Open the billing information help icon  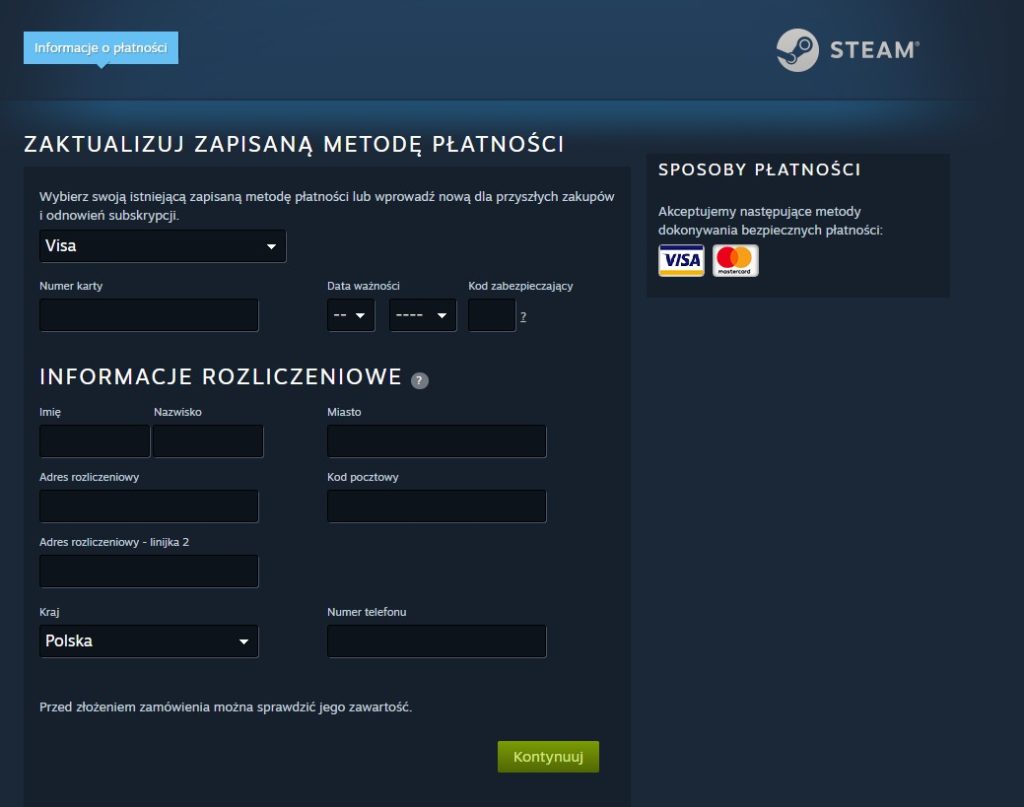click(x=419, y=381)
